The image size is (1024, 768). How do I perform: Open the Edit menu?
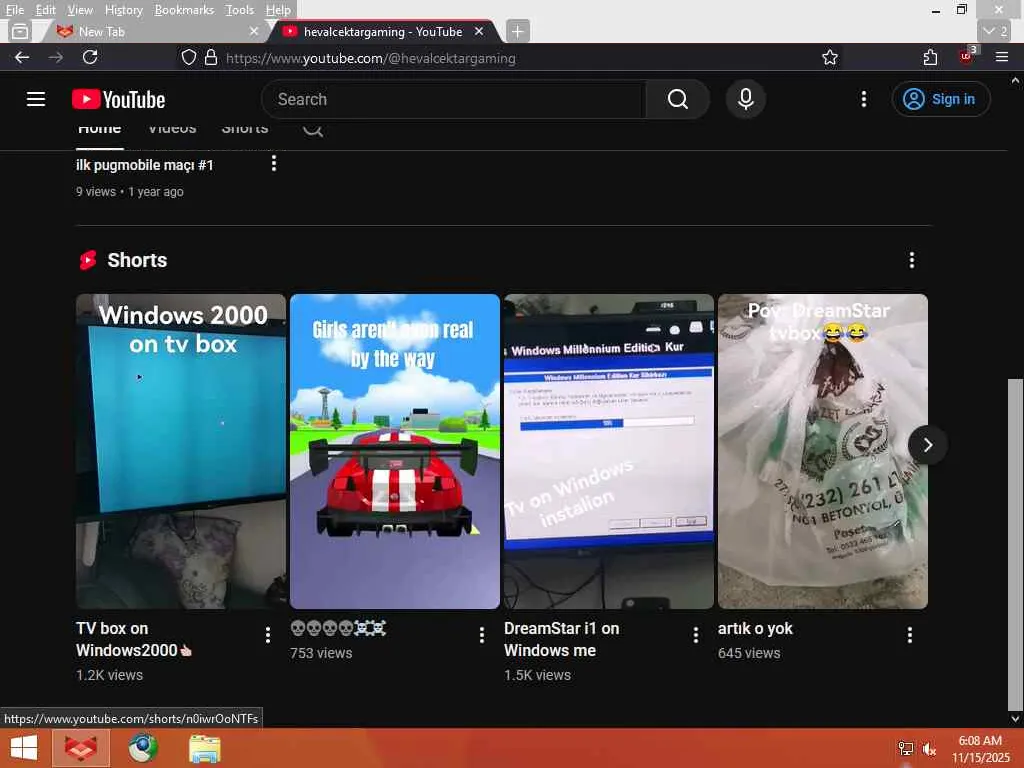(x=45, y=10)
